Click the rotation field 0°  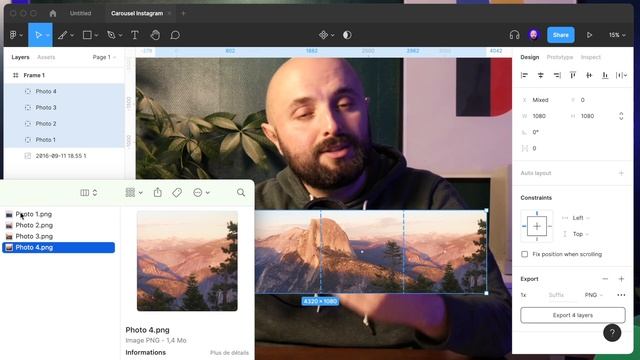point(536,132)
